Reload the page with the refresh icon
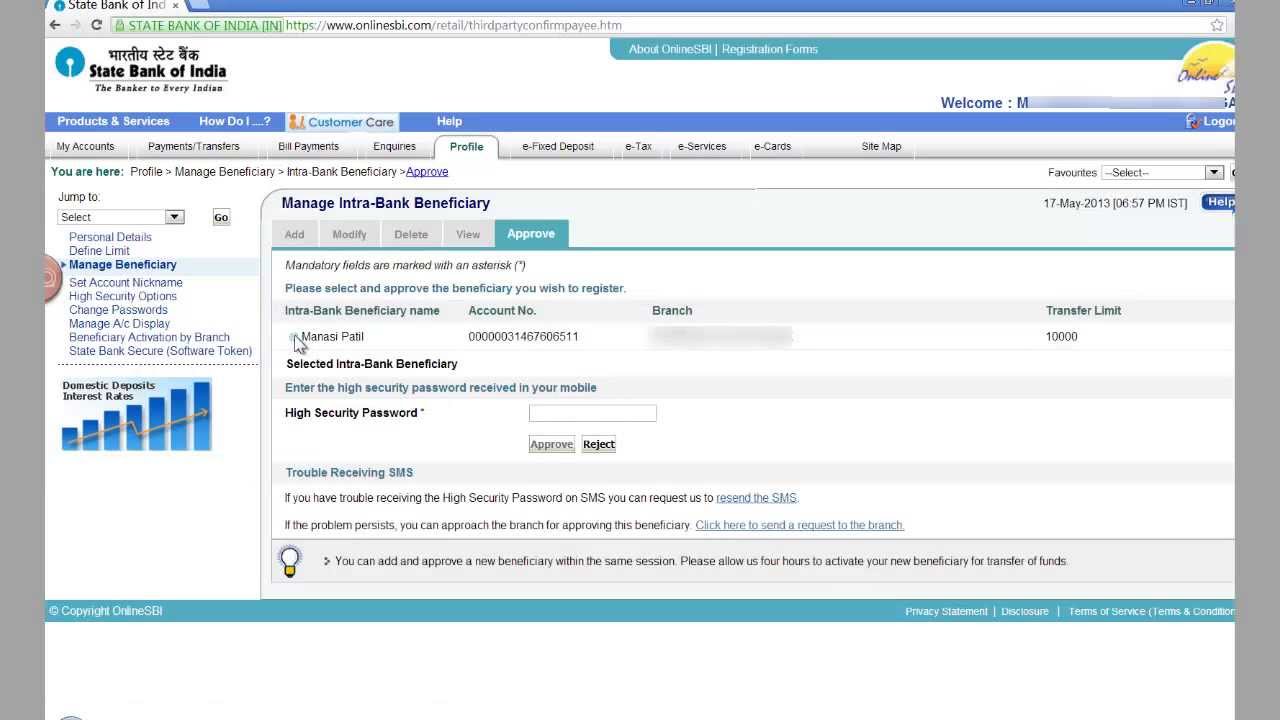This screenshot has height=720, width=1280. [96, 25]
